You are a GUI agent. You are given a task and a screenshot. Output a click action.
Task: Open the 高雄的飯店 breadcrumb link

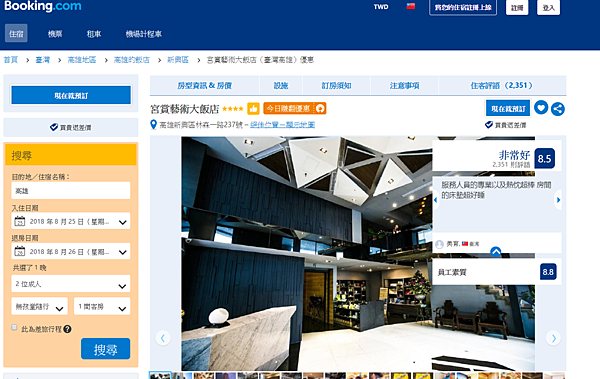click(x=132, y=60)
